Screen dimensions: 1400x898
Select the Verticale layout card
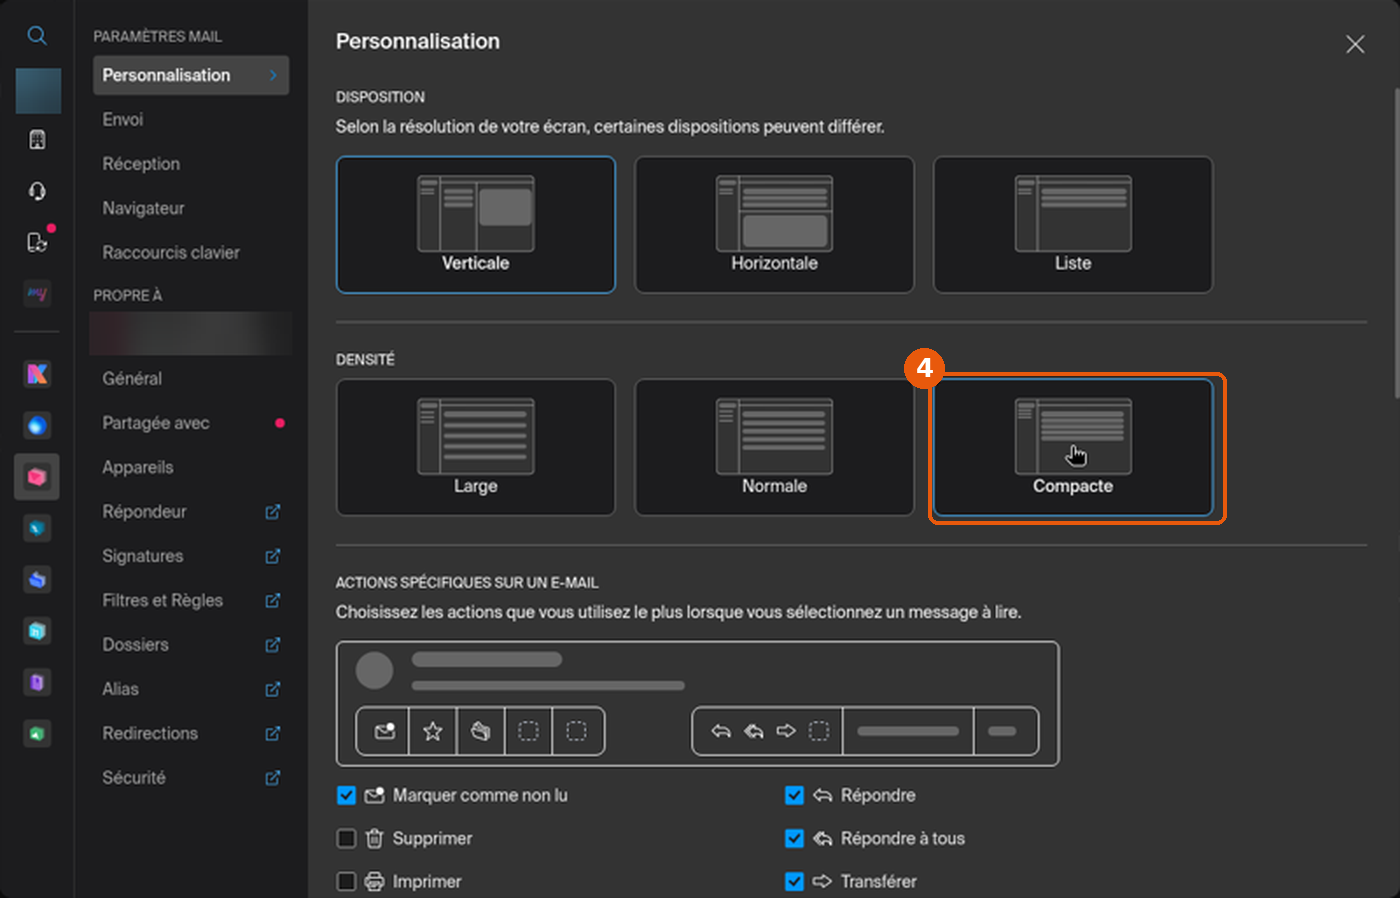[476, 225]
